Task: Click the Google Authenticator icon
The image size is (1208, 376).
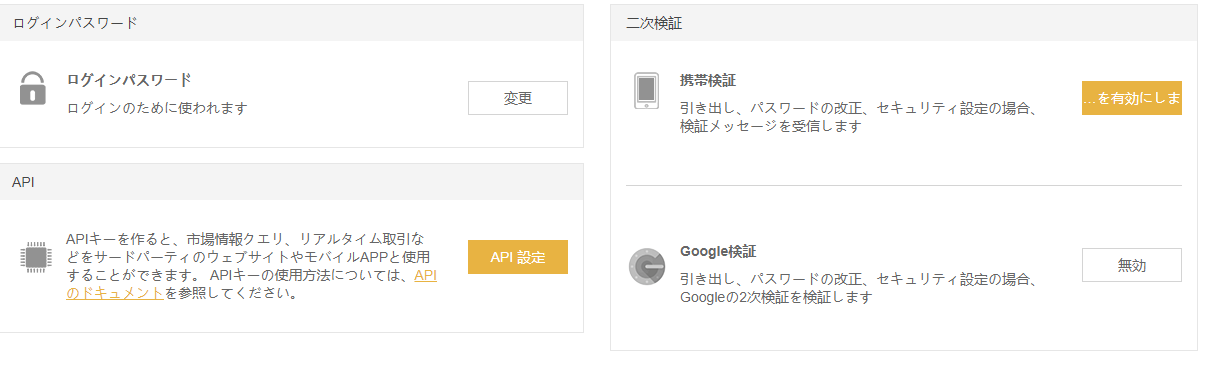Action: [x=647, y=266]
